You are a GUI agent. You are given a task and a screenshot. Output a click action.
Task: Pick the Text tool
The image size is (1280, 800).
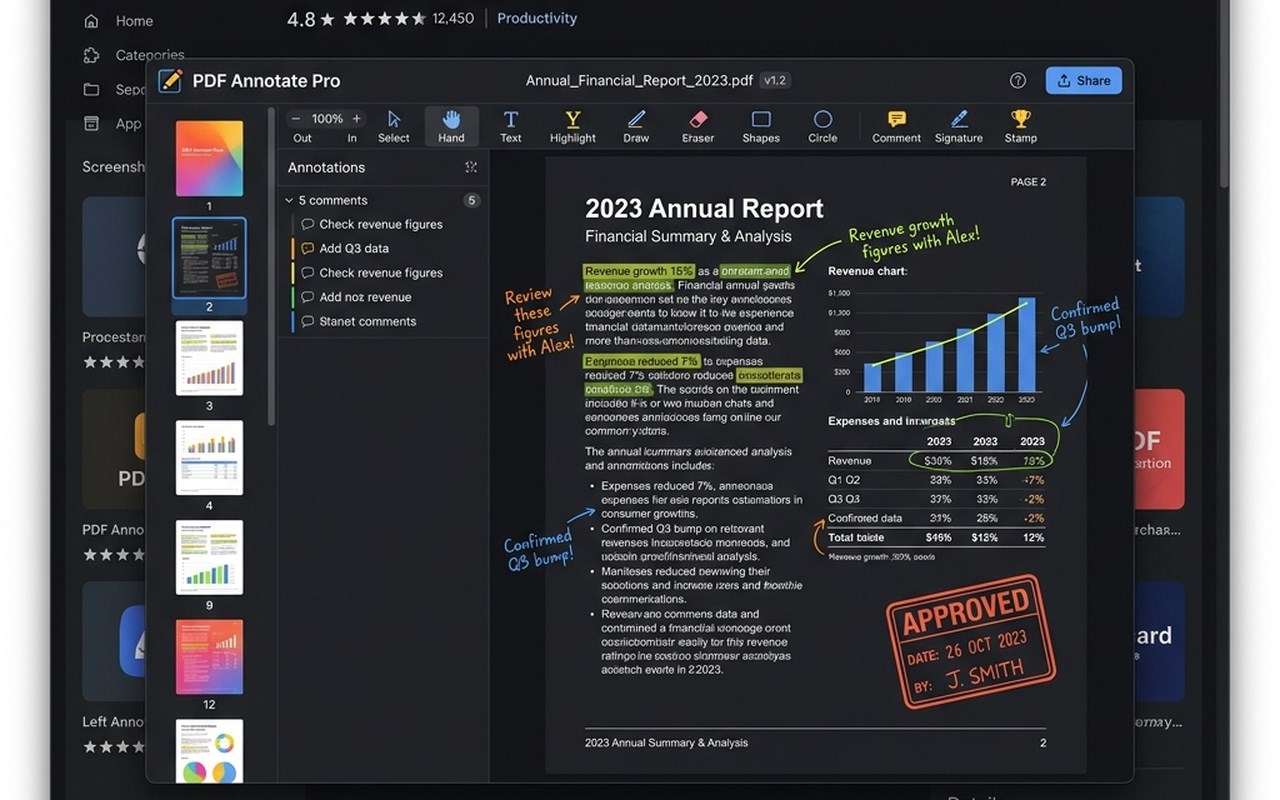(x=511, y=127)
